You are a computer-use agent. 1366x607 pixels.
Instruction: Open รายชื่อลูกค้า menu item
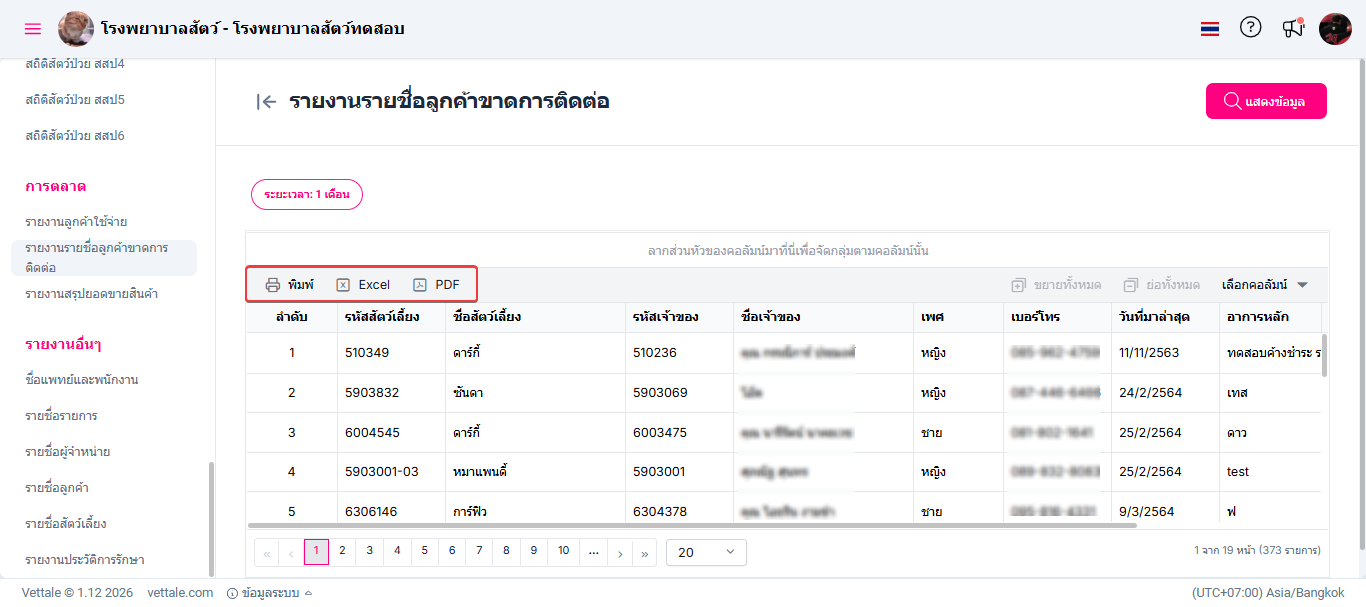(x=58, y=488)
